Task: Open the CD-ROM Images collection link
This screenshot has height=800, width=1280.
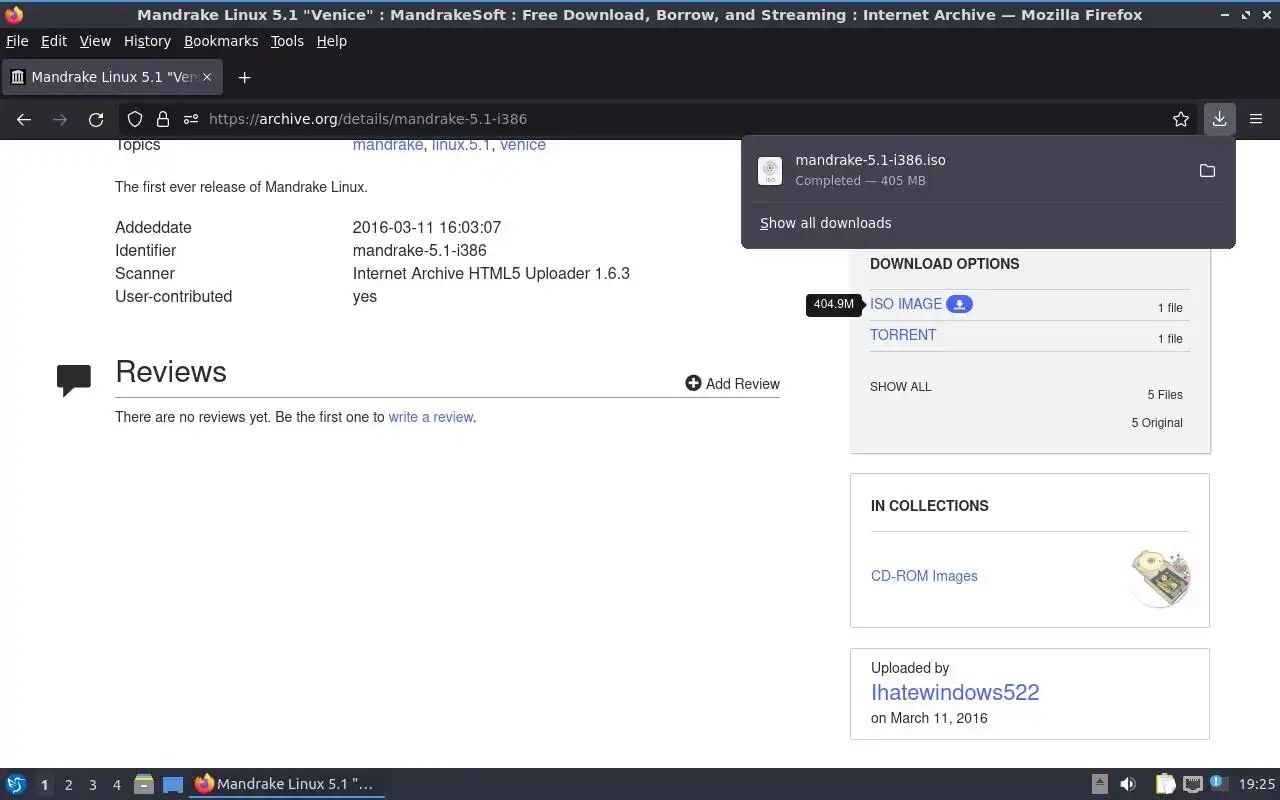Action: tap(924, 576)
